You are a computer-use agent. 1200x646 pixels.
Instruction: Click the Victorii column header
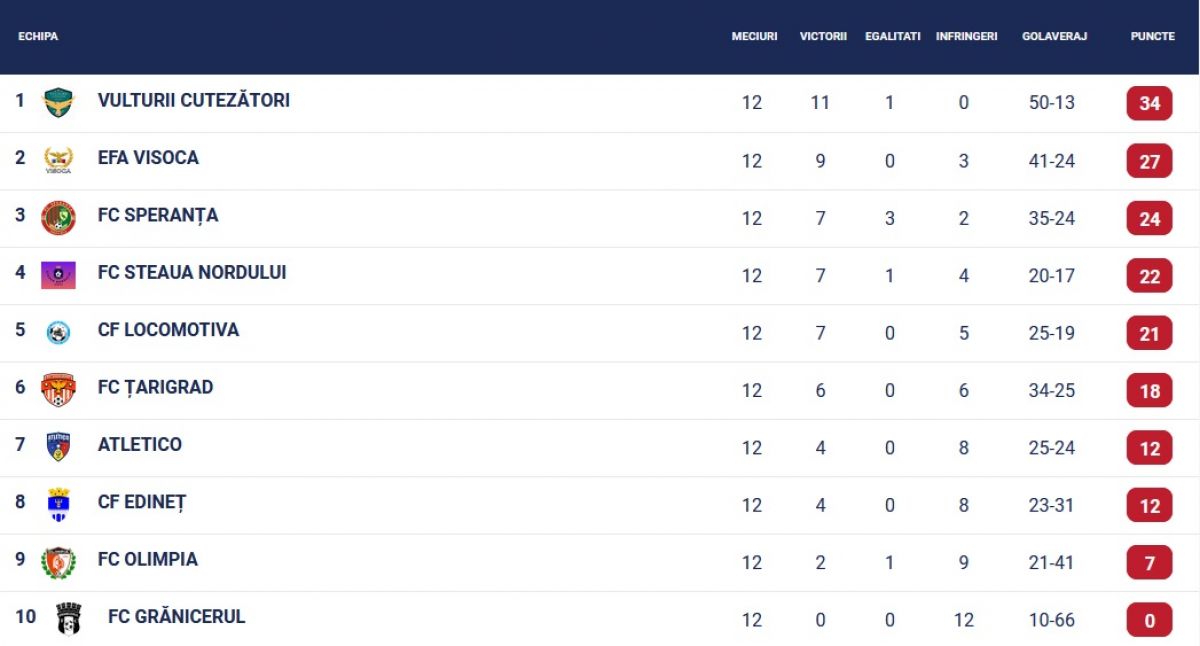click(823, 36)
